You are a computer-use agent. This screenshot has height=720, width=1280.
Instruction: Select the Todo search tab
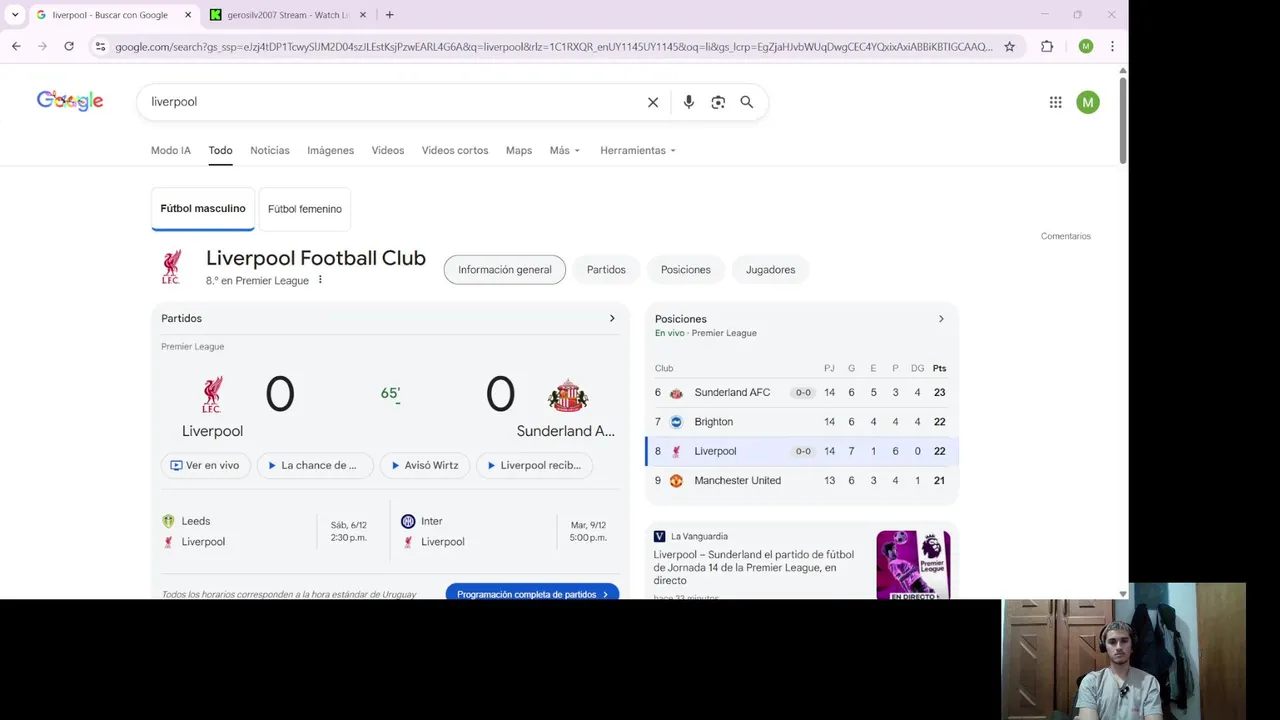tap(220, 150)
